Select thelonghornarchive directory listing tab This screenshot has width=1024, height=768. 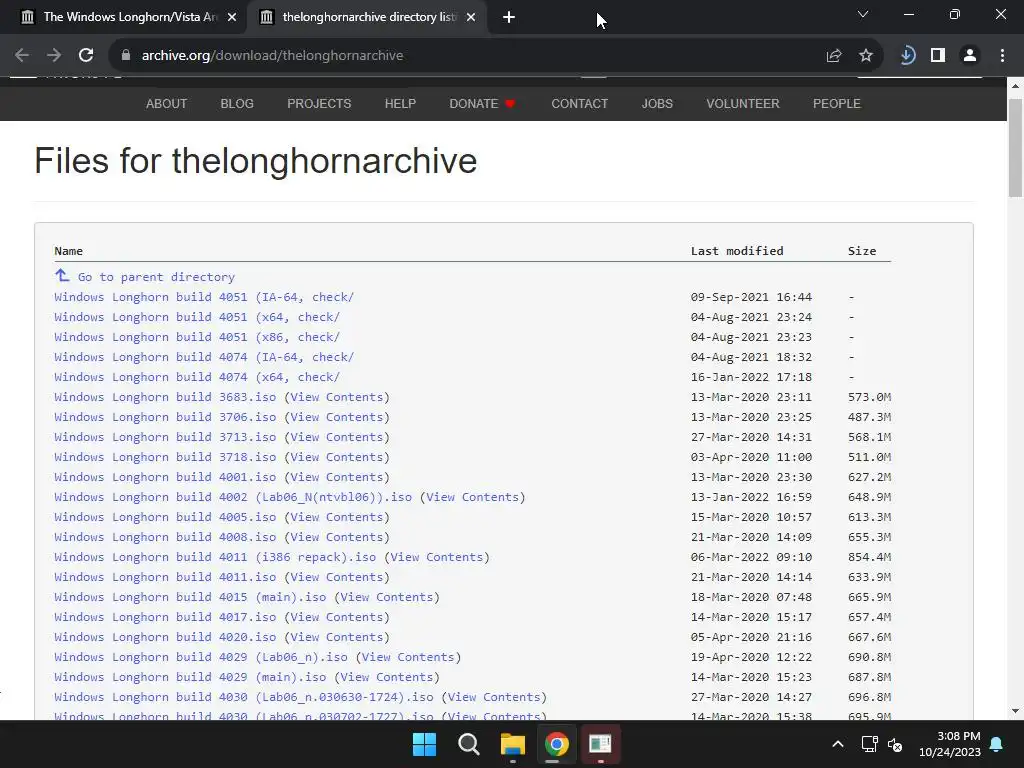tap(369, 17)
